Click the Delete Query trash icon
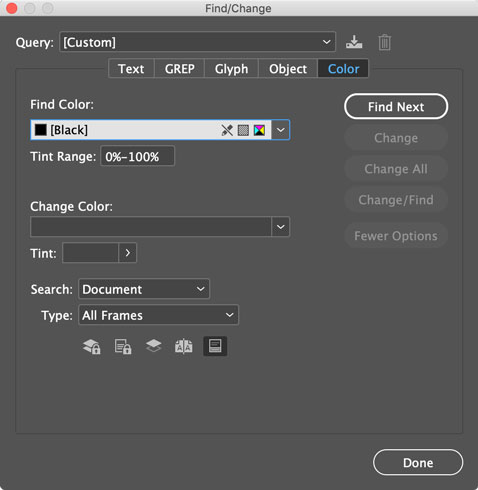This screenshot has height=490, width=478. coord(384,42)
